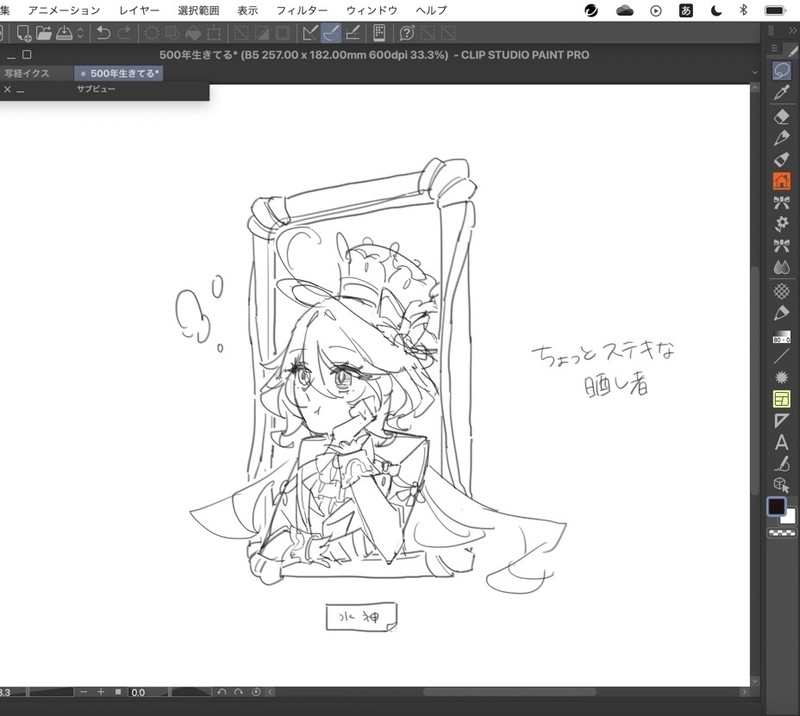
Task: Select the starburst saturated line tool
Action: click(781, 377)
